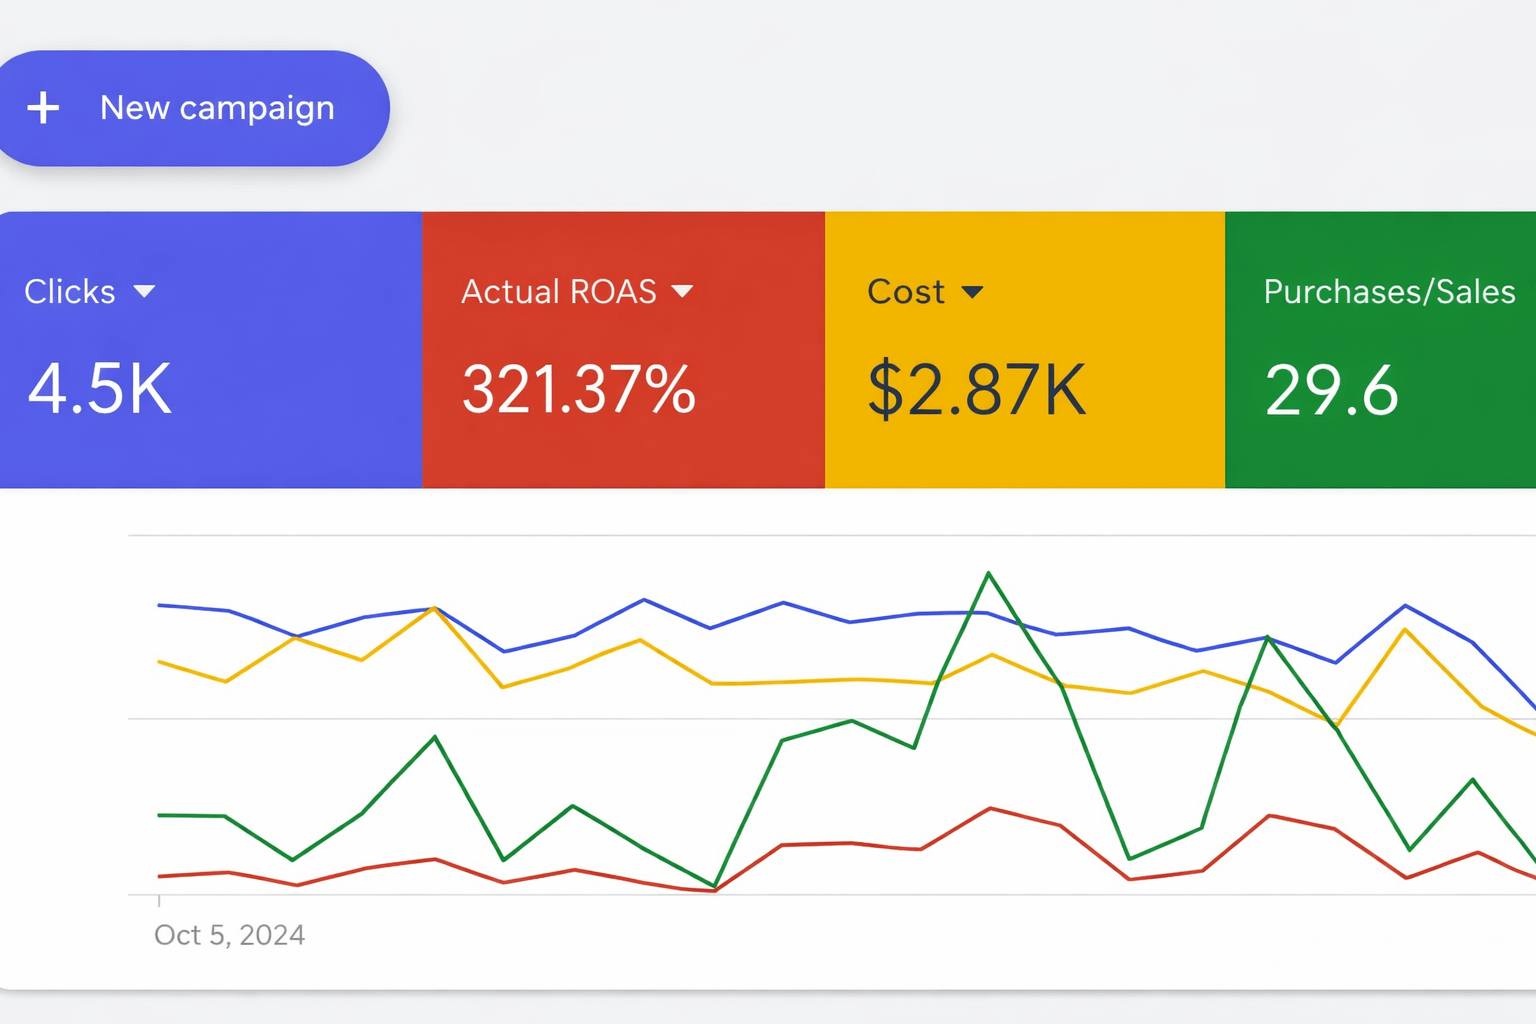Expand the Clicks metric dropdown arrow
This screenshot has height=1024, width=1536.
pos(144,292)
